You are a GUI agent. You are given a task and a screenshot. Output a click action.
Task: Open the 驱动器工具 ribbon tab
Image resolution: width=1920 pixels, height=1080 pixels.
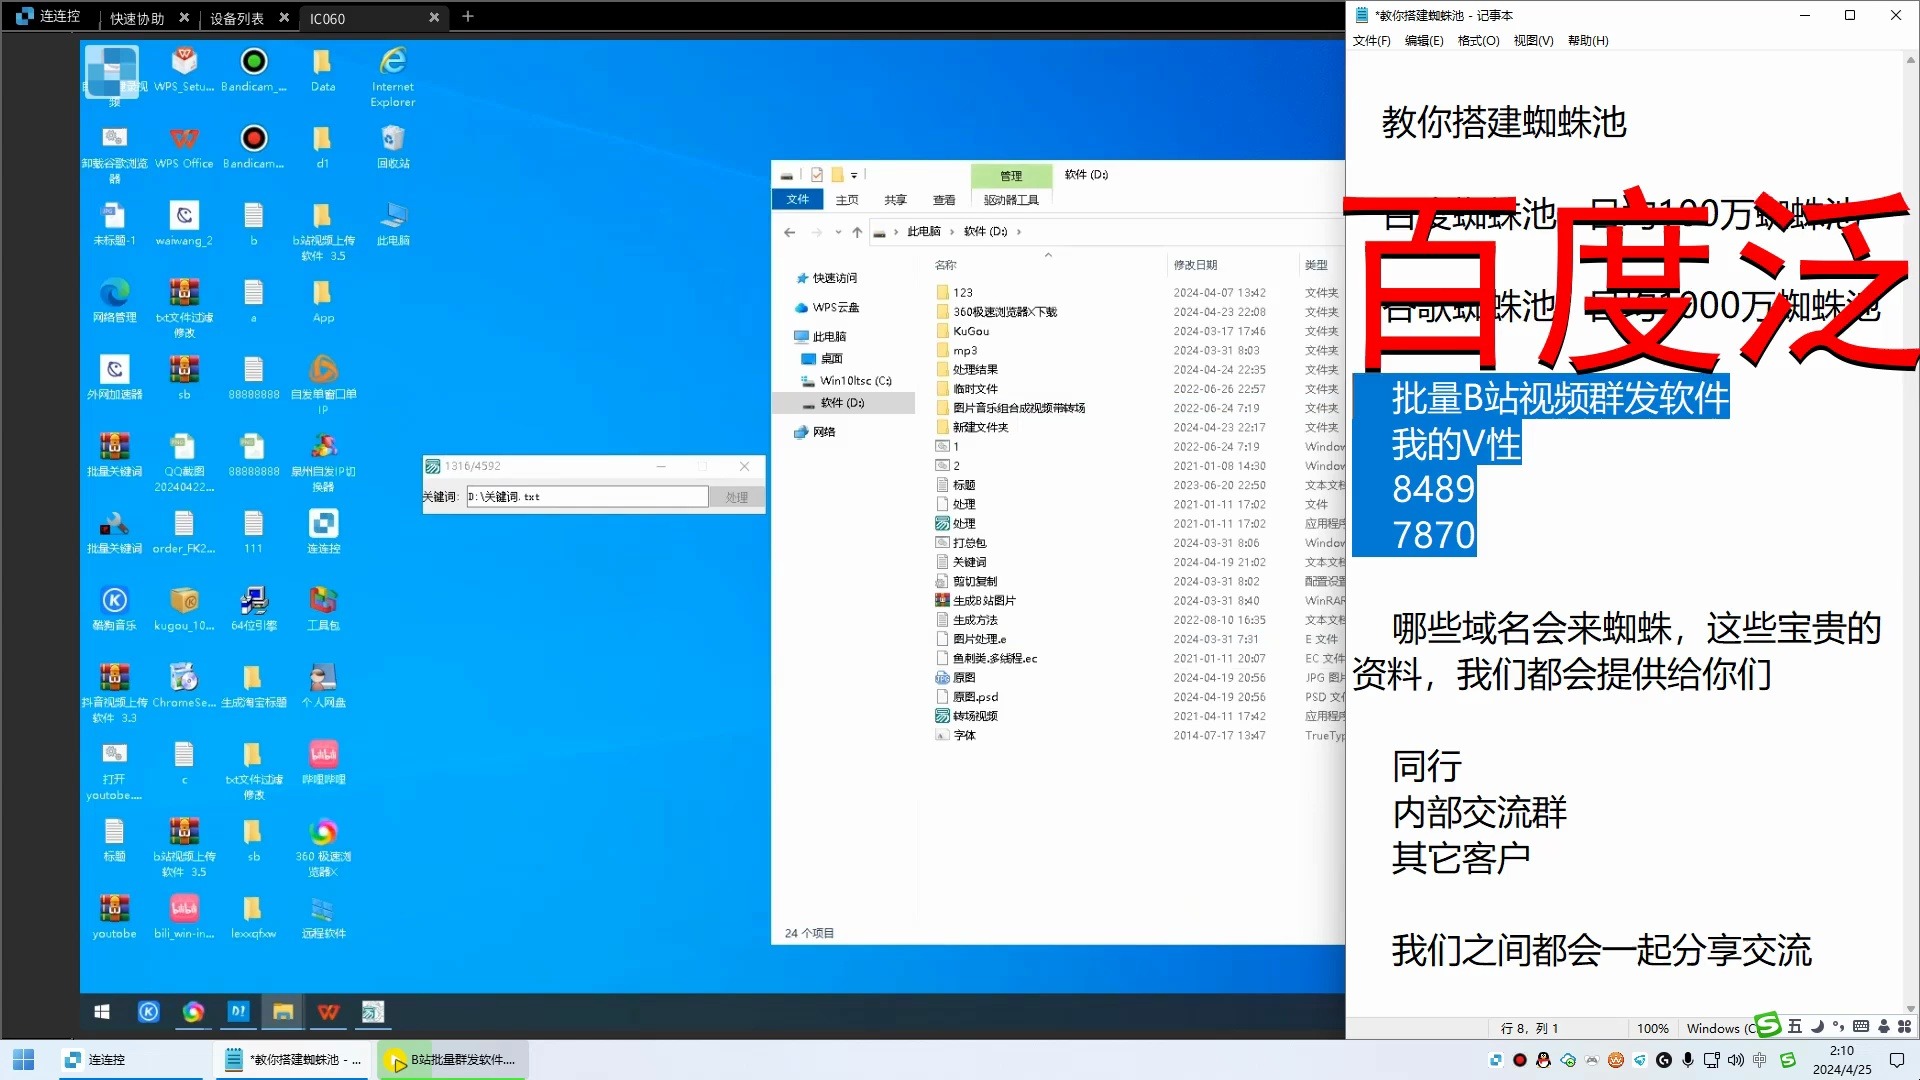tap(1011, 200)
